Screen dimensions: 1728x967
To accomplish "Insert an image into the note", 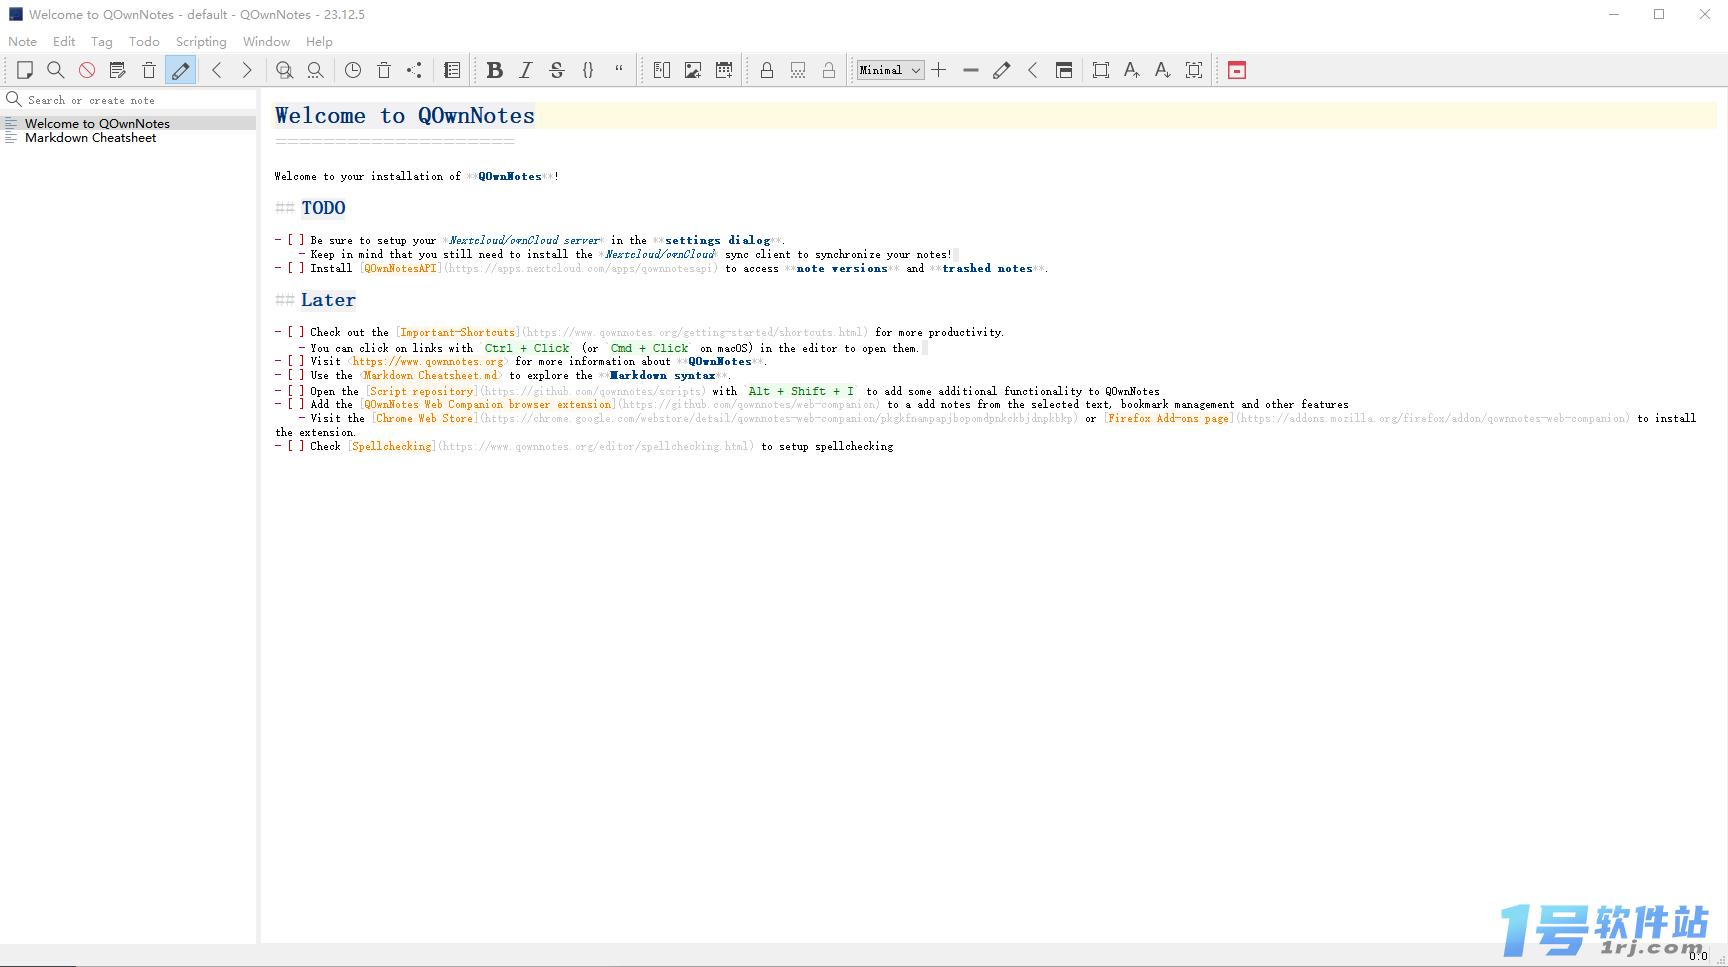I will coord(693,70).
